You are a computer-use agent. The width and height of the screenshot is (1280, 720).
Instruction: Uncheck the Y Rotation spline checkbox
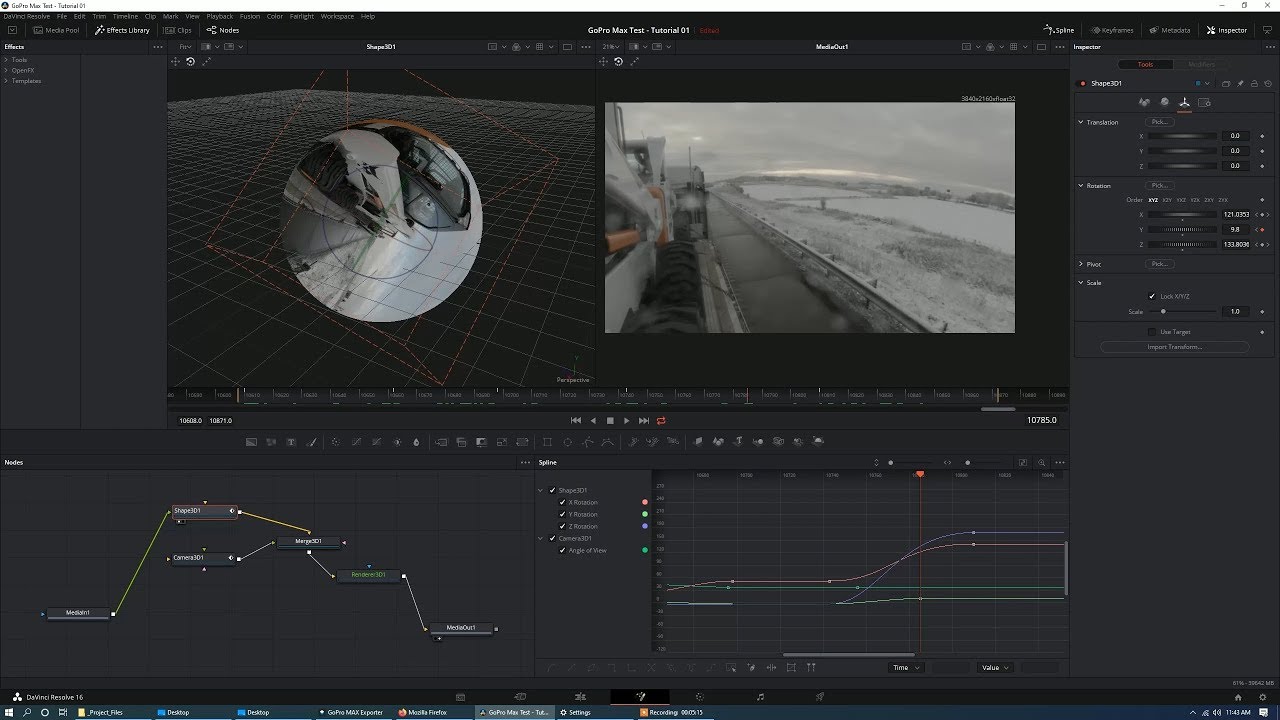point(563,514)
